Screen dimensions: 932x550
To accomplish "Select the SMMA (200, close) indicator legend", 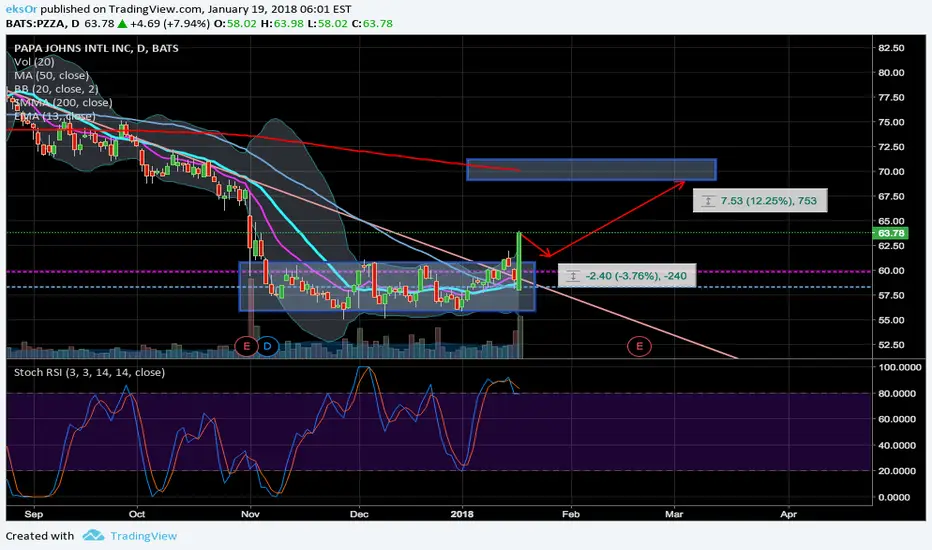I will 63,103.
